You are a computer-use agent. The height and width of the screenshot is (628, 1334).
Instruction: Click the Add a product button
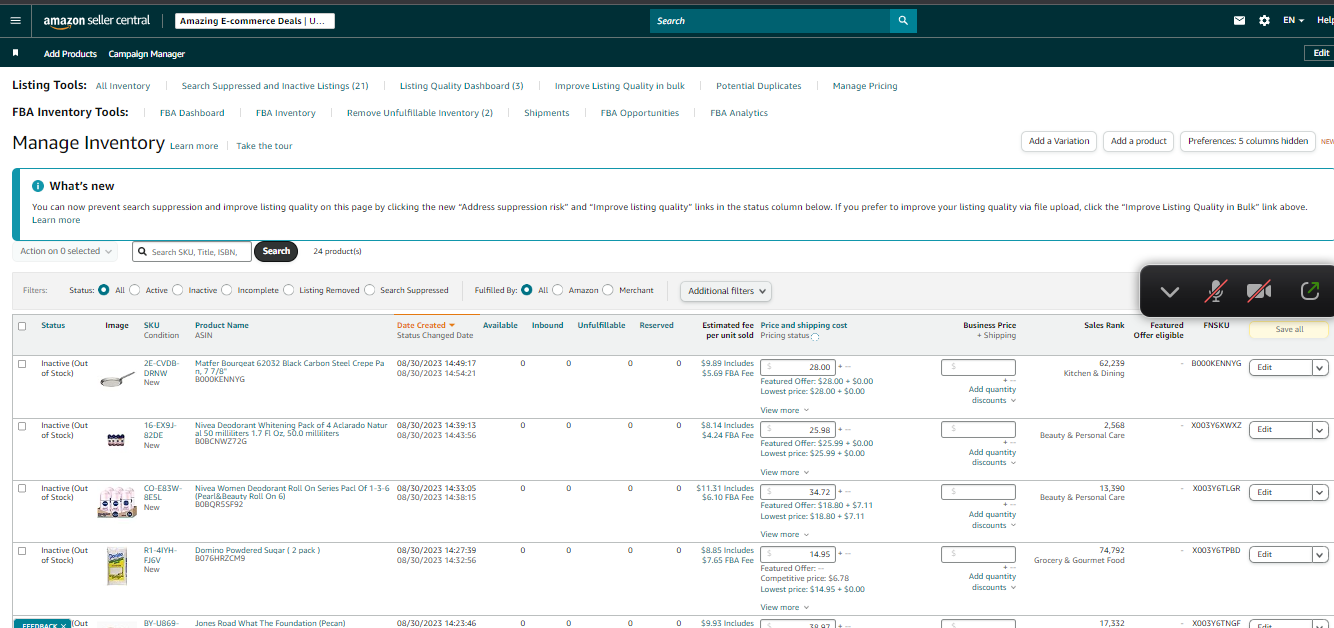1139,141
